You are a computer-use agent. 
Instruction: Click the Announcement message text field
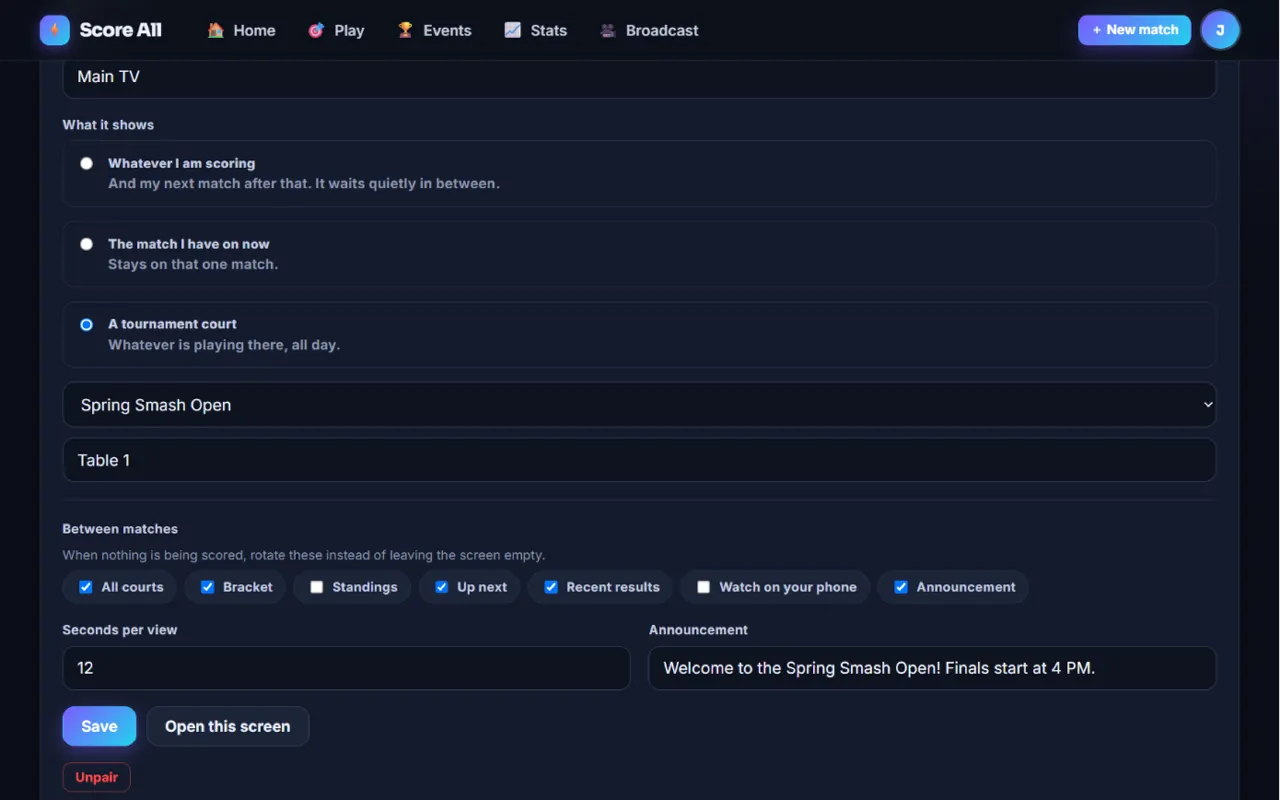pyautogui.click(x=932, y=668)
